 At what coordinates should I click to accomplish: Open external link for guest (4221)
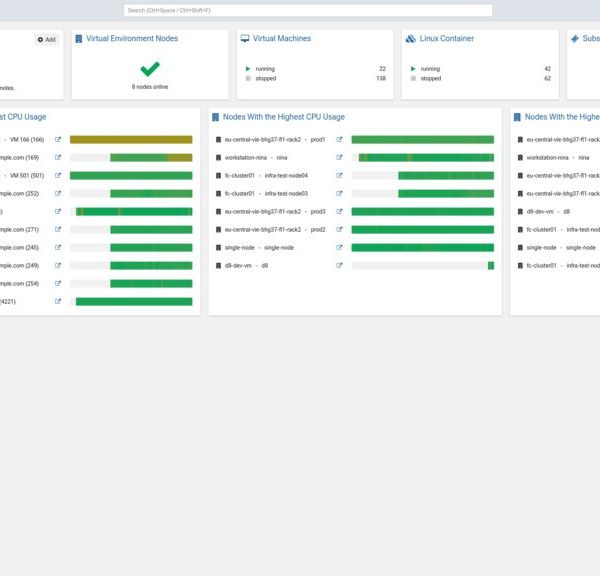58,301
